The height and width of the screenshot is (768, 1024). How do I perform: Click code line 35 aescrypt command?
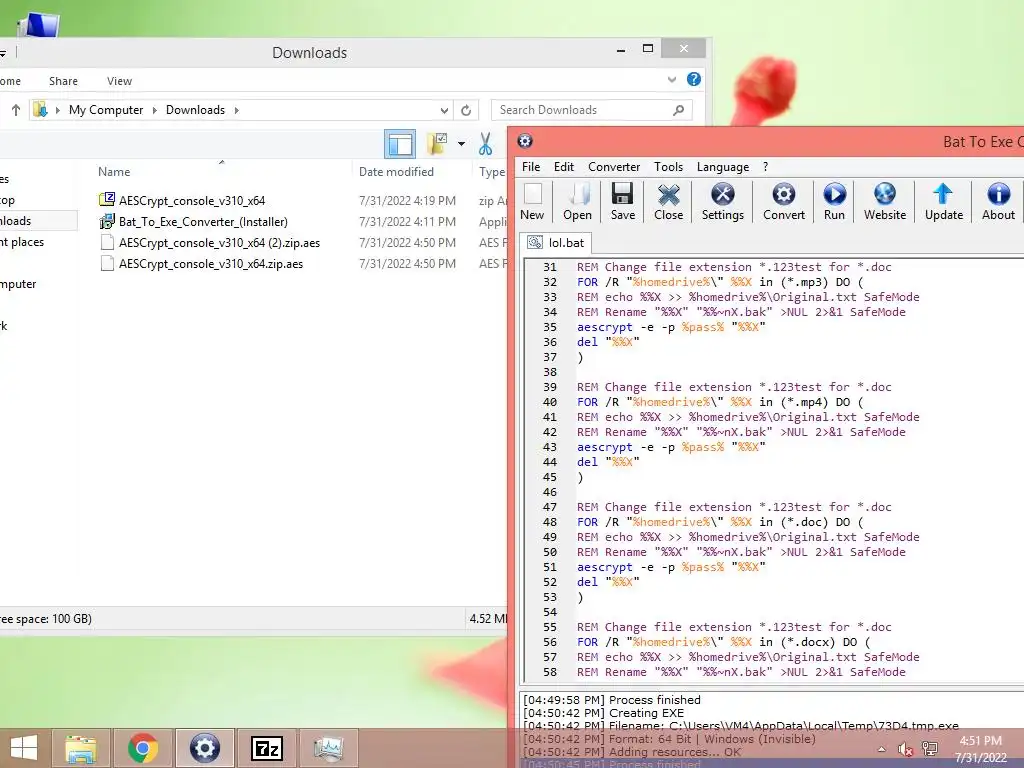(x=671, y=327)
